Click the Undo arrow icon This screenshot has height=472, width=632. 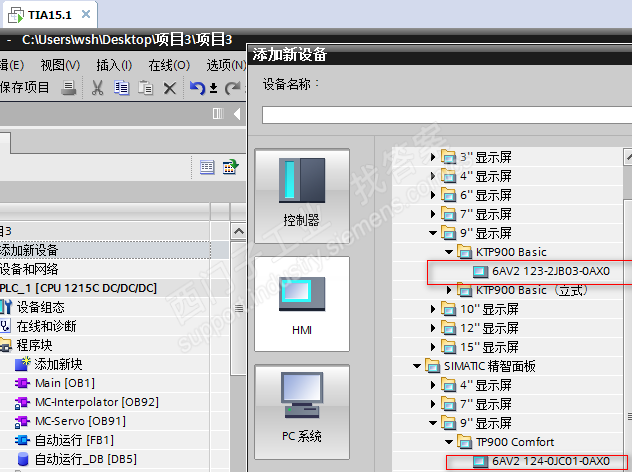click(198, 88)
